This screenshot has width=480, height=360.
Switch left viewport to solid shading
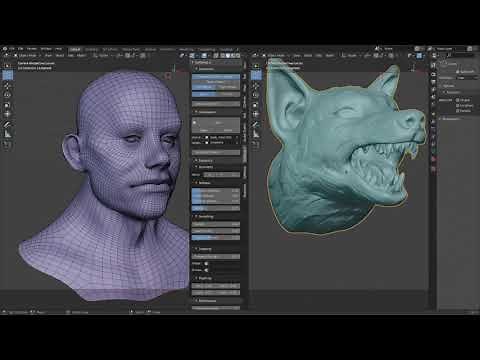[228, 55]
